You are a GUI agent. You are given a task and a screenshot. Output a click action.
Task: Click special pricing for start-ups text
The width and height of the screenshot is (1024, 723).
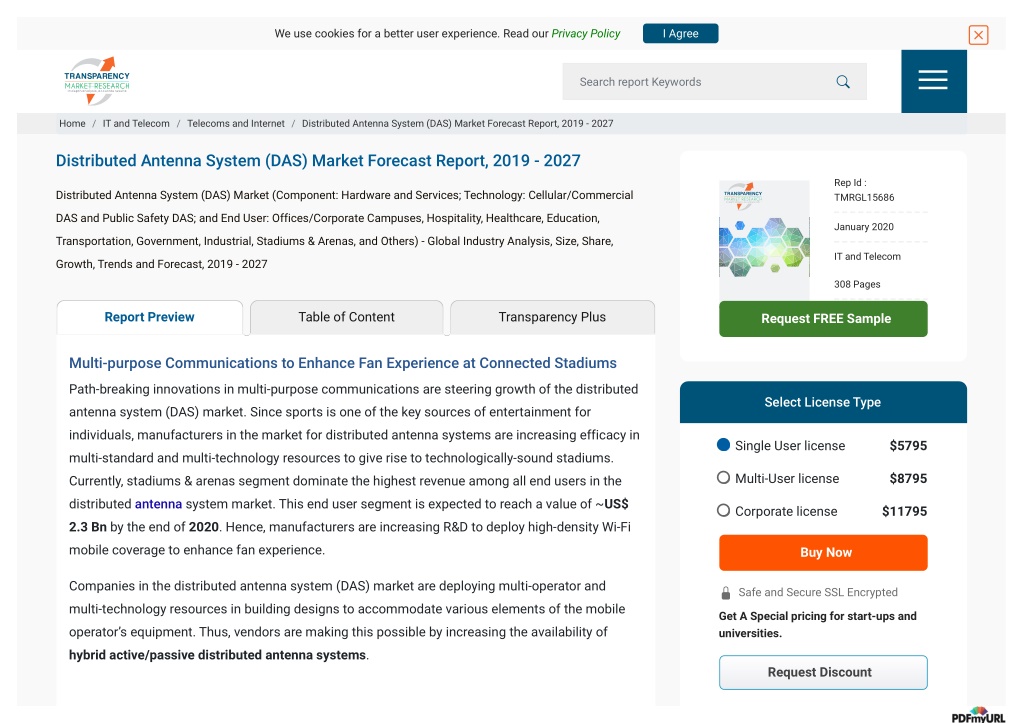[x=818, y=624]
